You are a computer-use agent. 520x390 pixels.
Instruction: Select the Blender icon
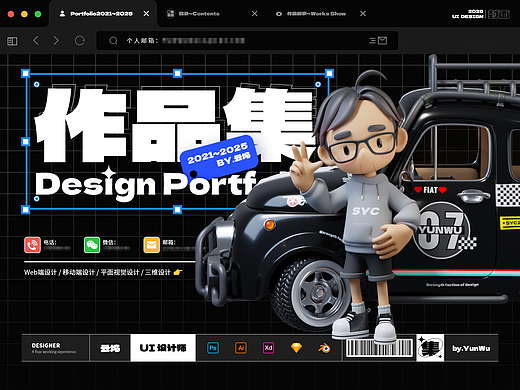click(x=324, y=348)
